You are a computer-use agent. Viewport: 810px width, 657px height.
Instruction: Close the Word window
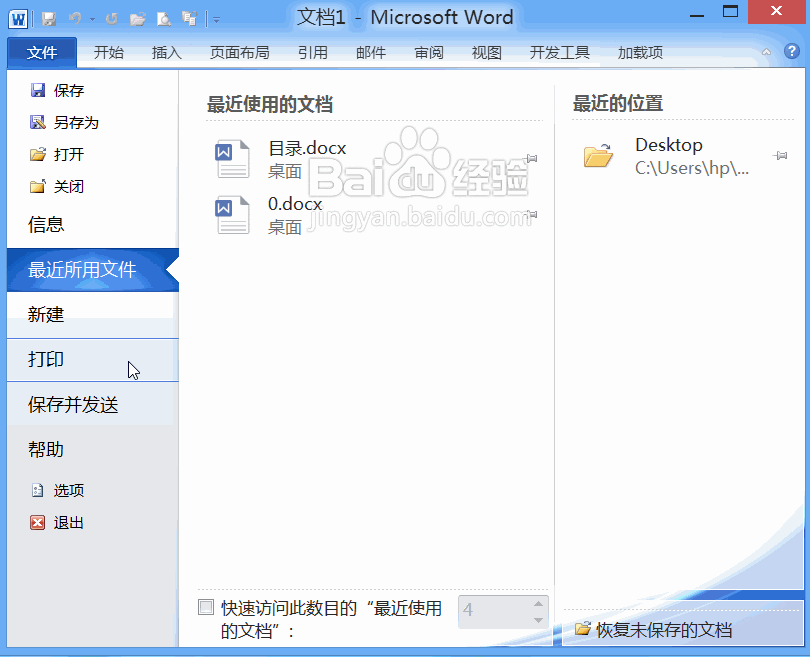776,11
